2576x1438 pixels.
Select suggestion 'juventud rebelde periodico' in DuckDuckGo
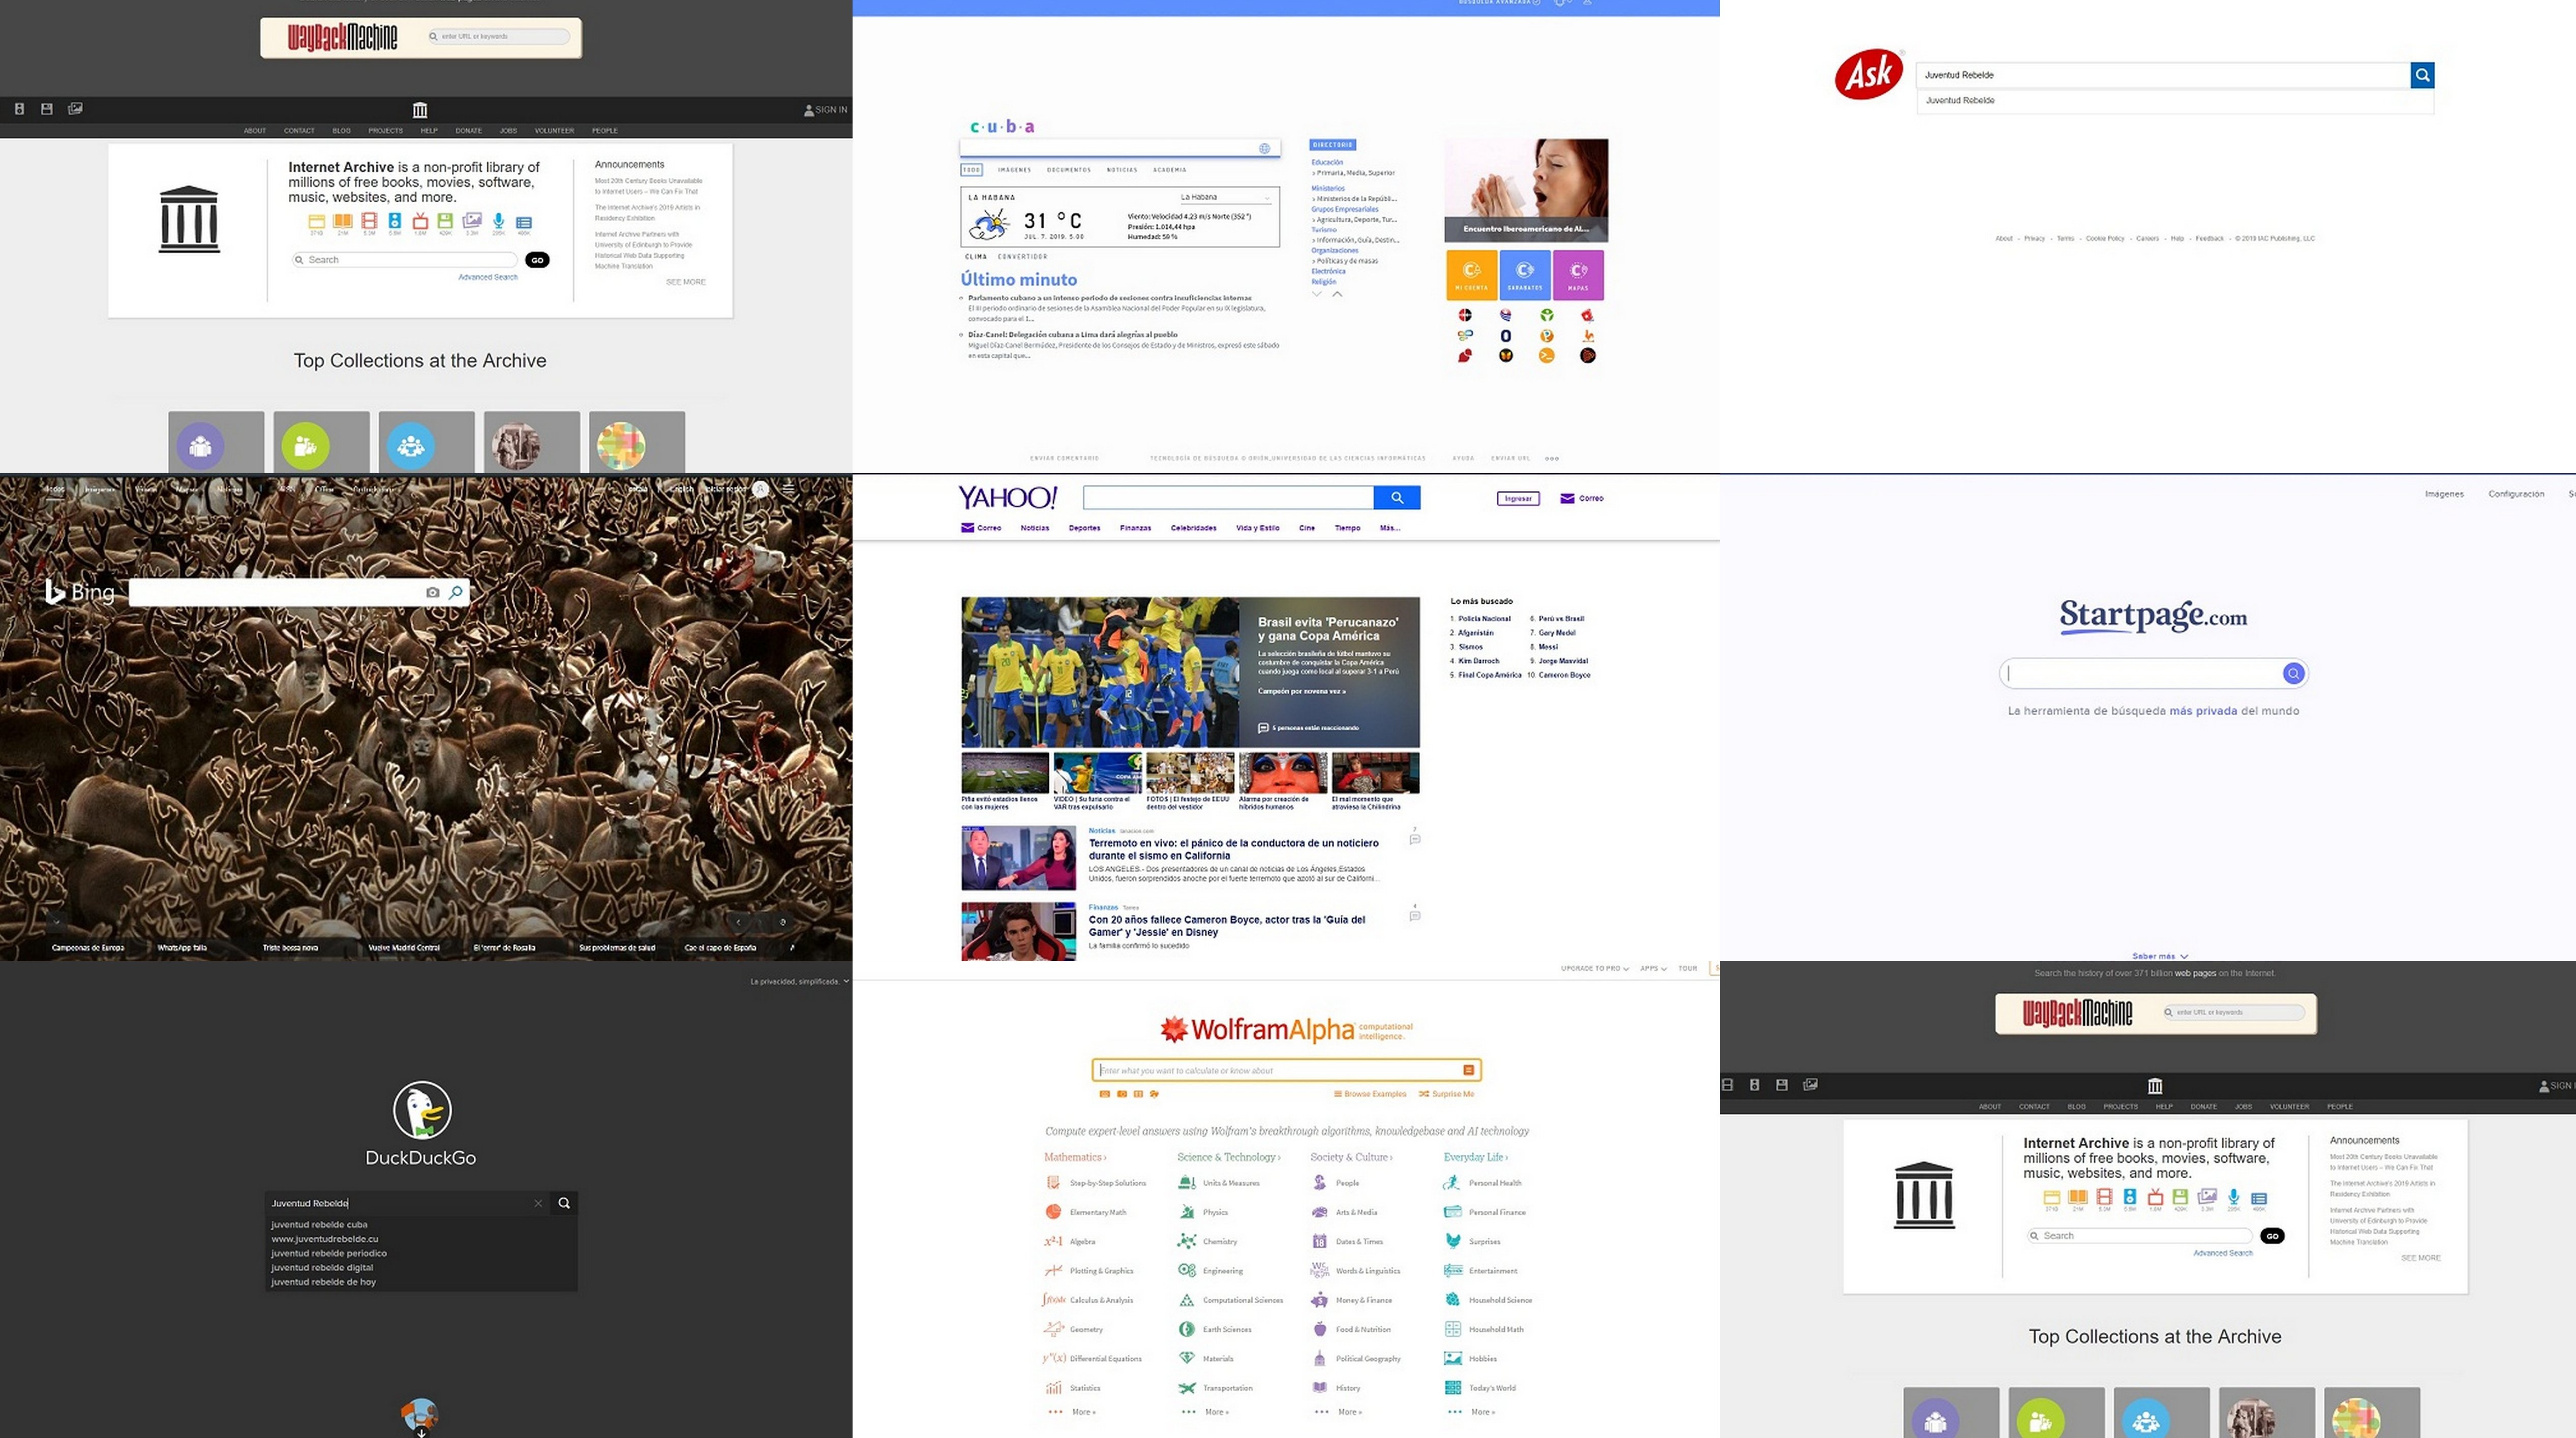(329, 1253)
